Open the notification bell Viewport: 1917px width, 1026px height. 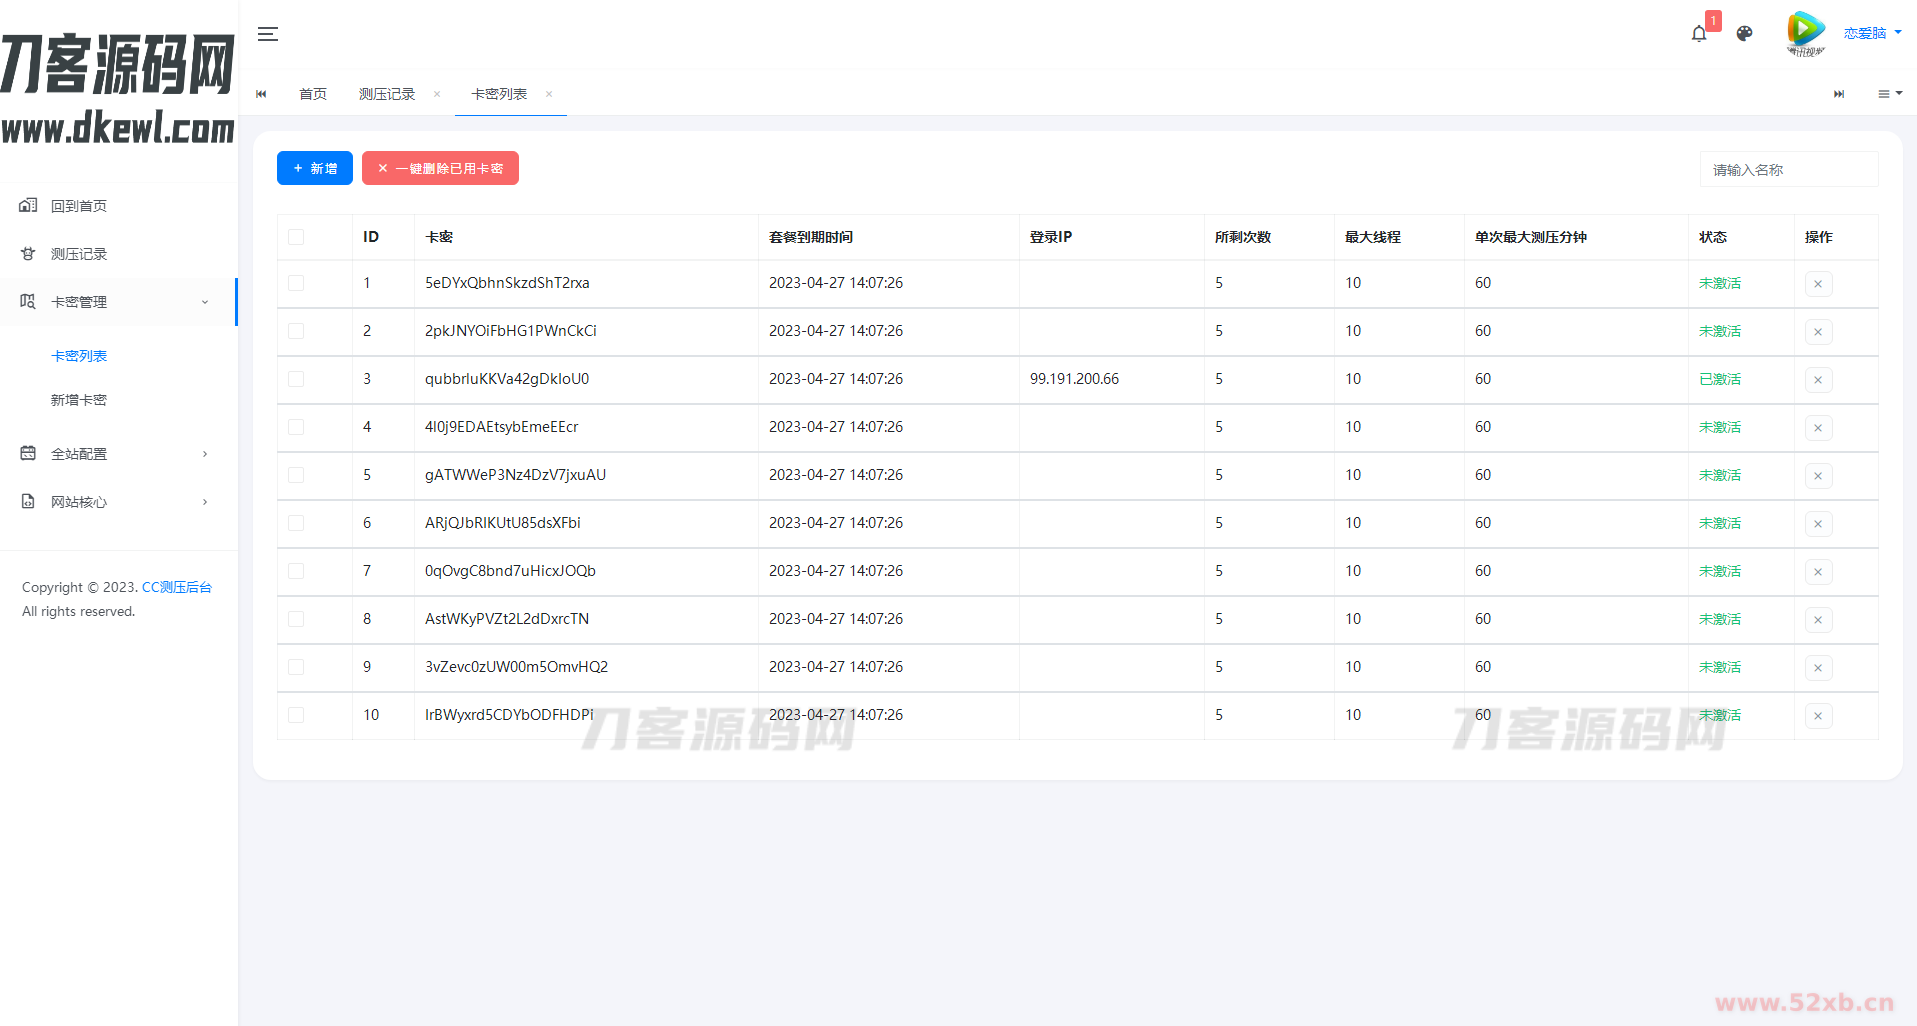tap(1699, 34)
